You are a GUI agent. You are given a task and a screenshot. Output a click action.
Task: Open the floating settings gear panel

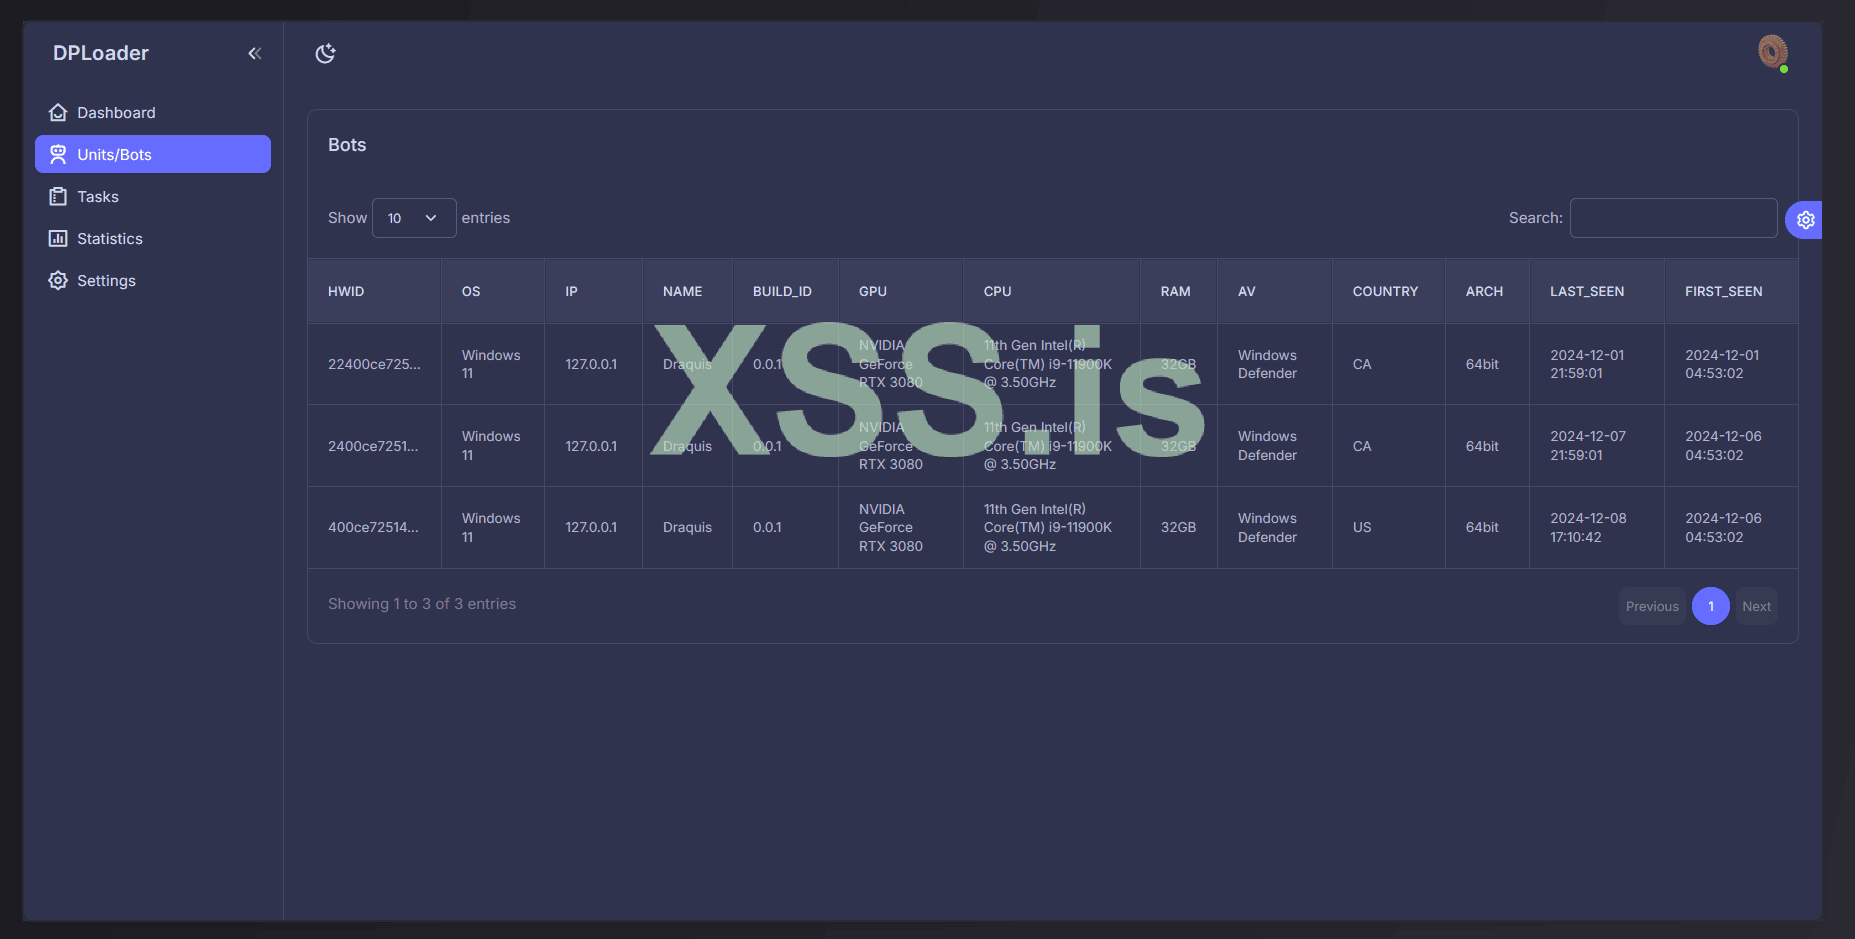pyautogui.click(x=1805, y=220)
